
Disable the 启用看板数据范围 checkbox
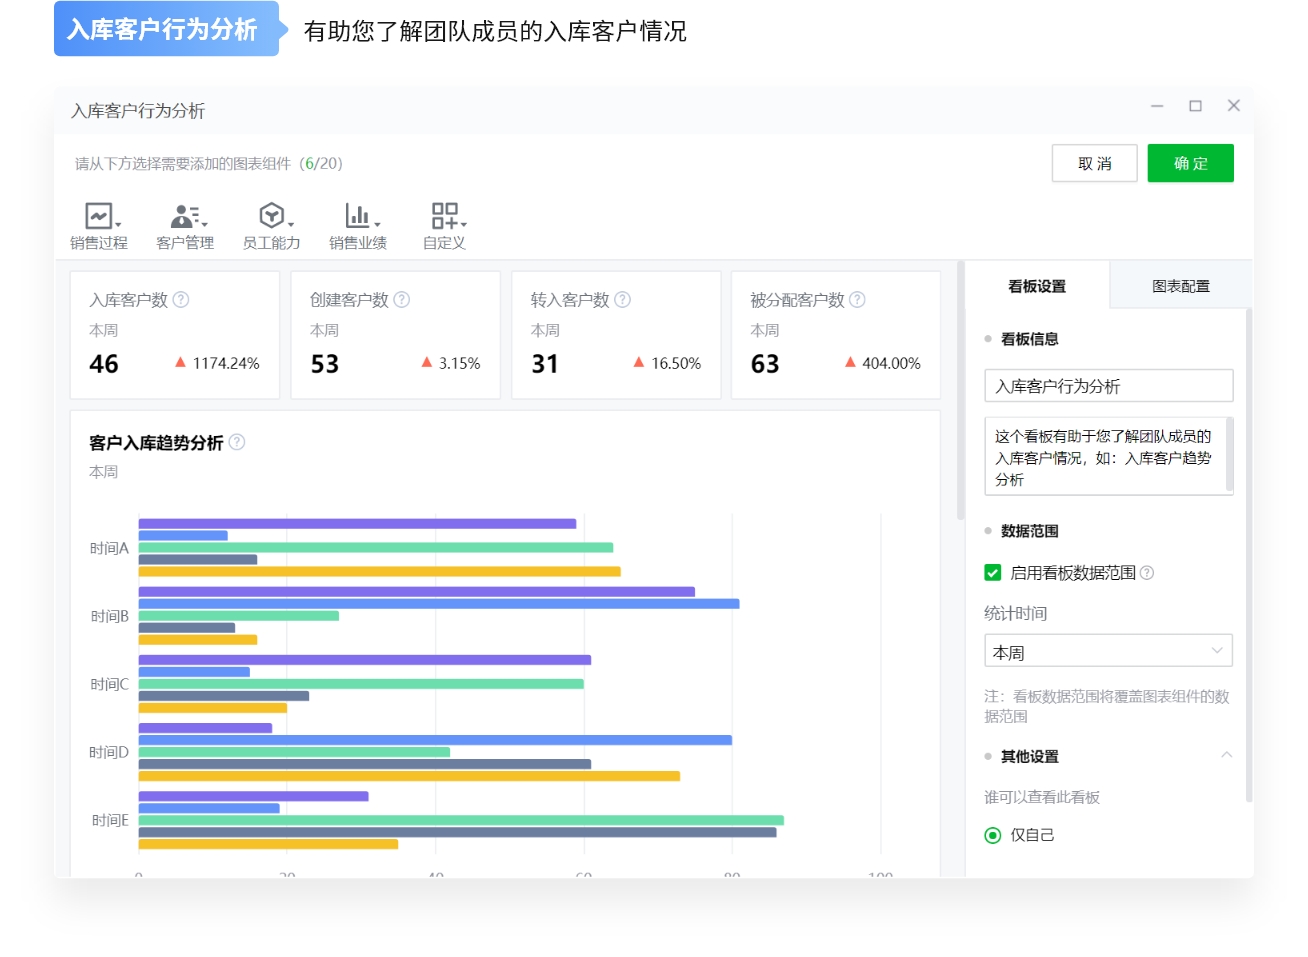point(991,572)
